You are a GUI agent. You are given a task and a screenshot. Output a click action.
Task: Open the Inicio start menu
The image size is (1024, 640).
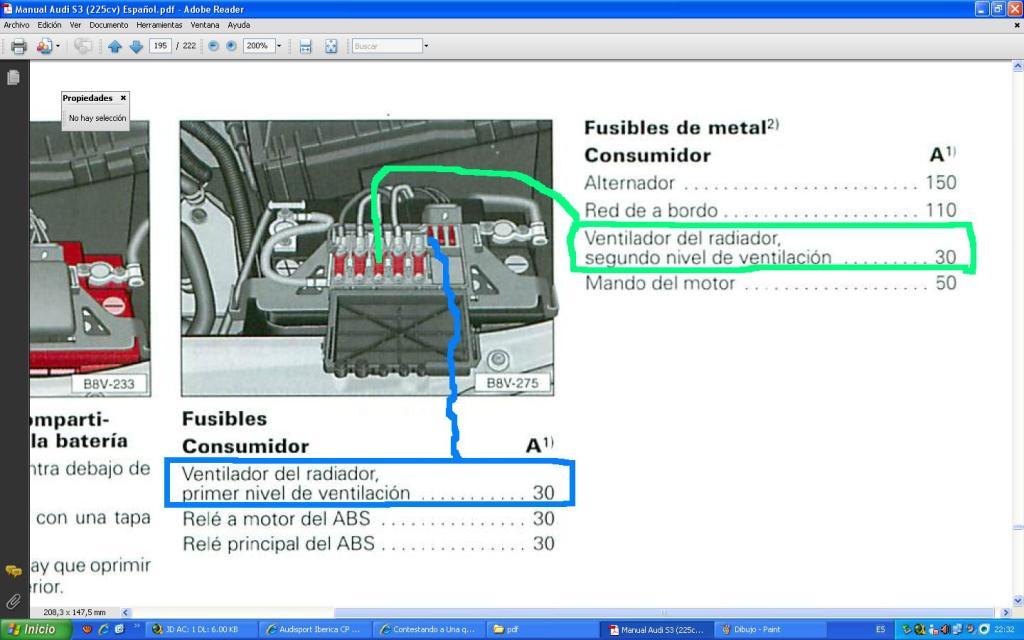36,630
